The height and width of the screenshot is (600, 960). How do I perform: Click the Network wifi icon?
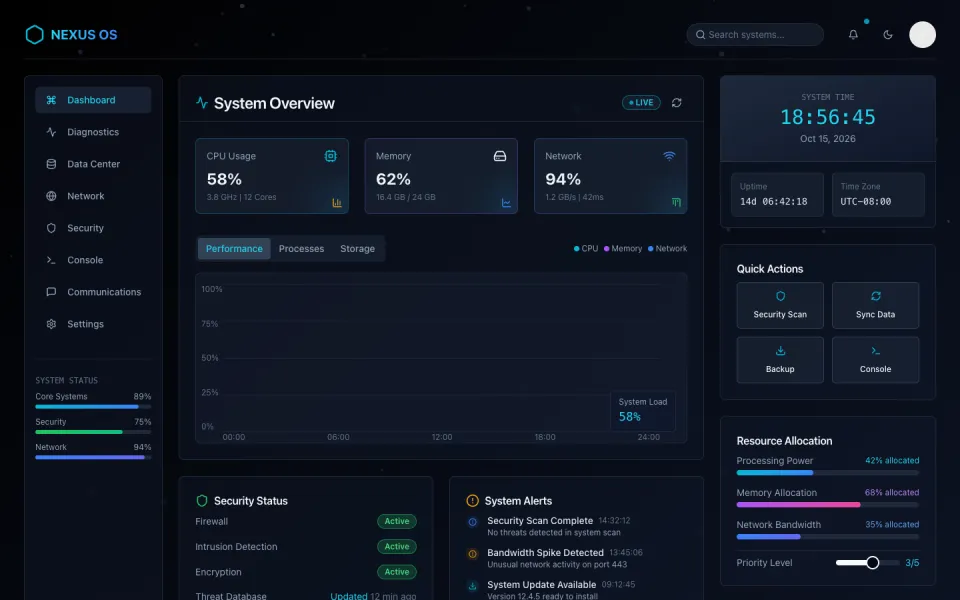coord(669,156)
